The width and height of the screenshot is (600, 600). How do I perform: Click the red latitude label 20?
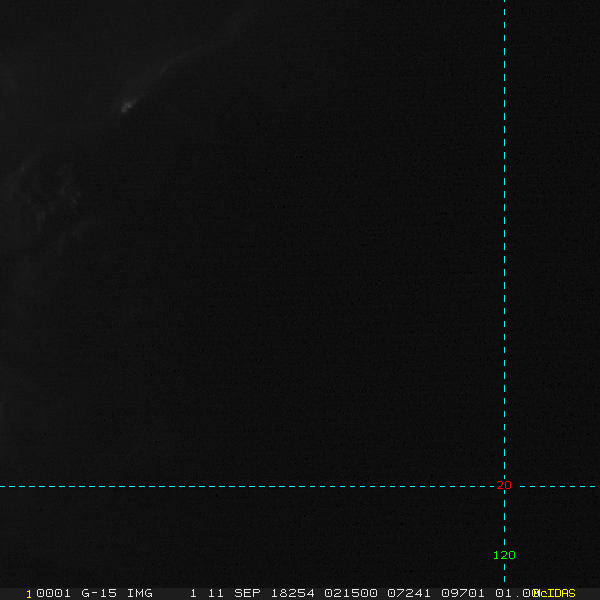pos(504,485)
